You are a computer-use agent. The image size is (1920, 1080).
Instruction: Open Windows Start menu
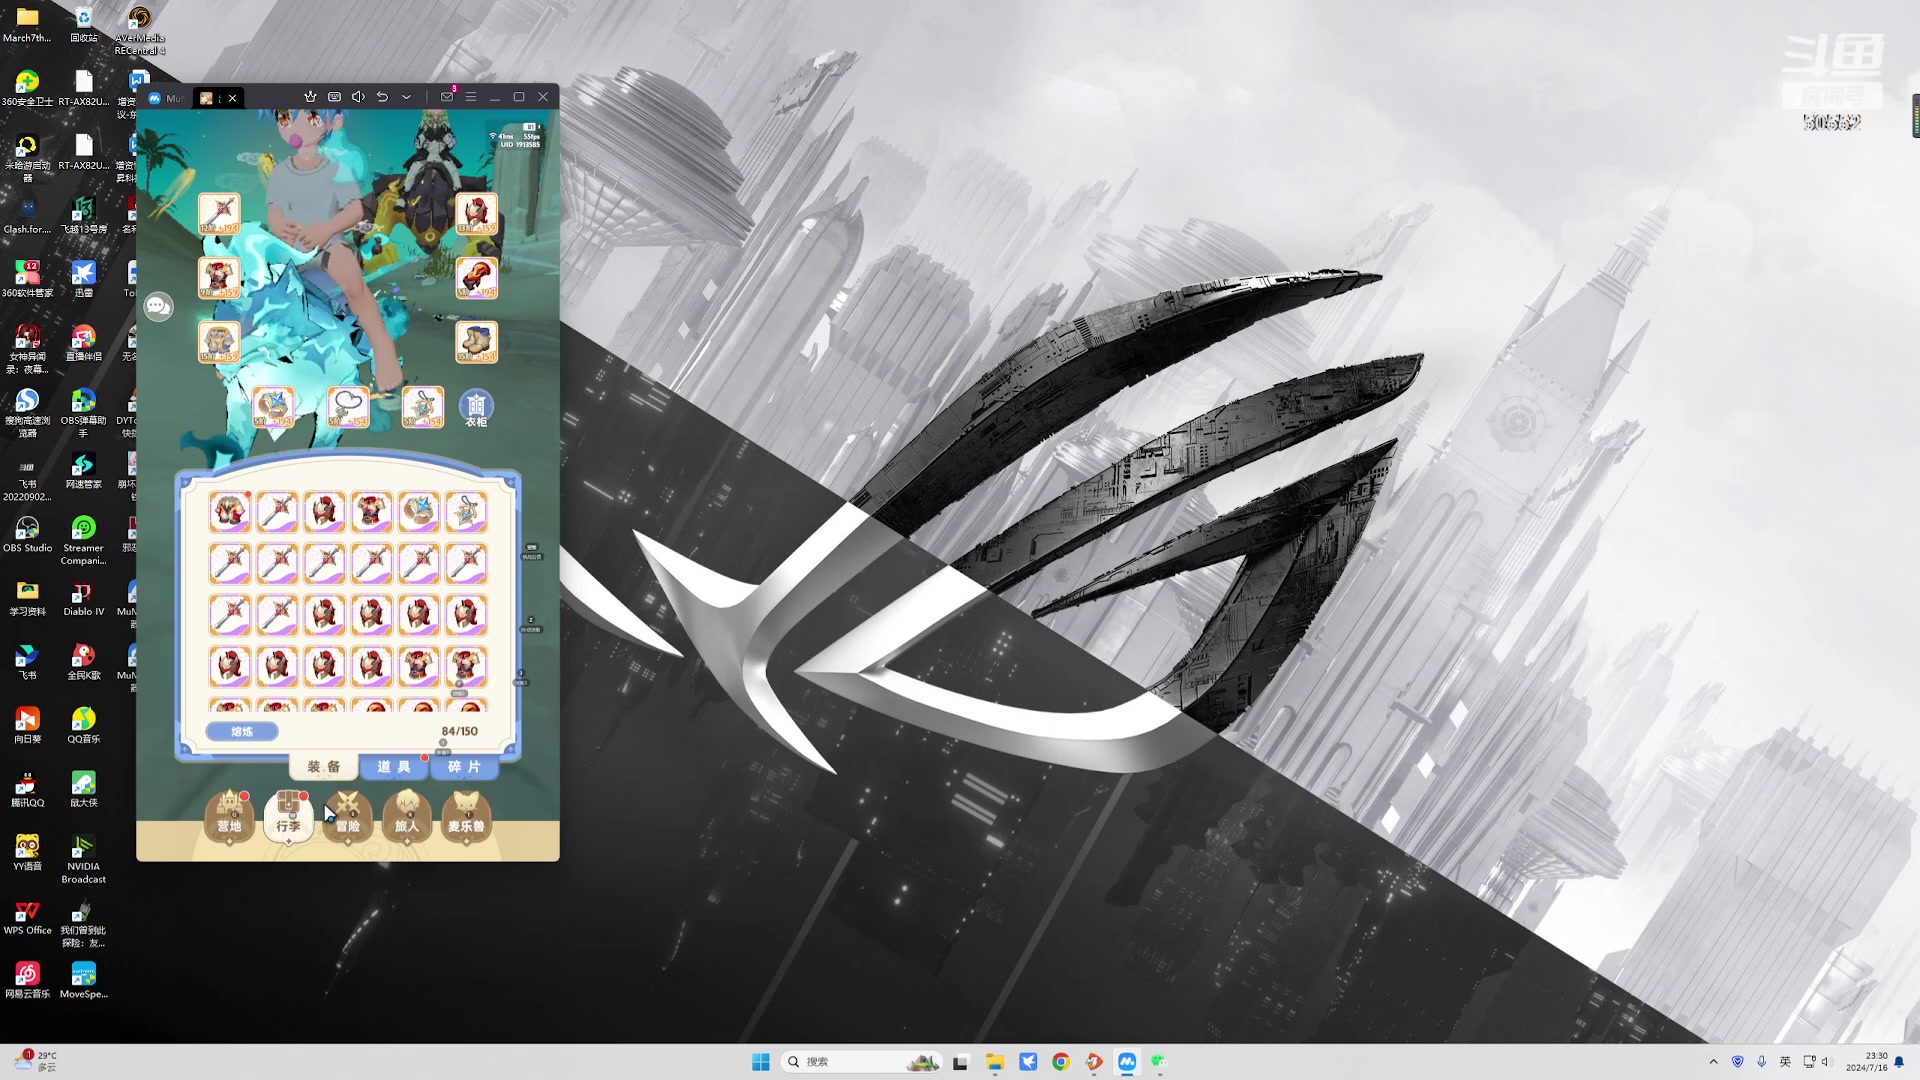[x=760, y=1061]
